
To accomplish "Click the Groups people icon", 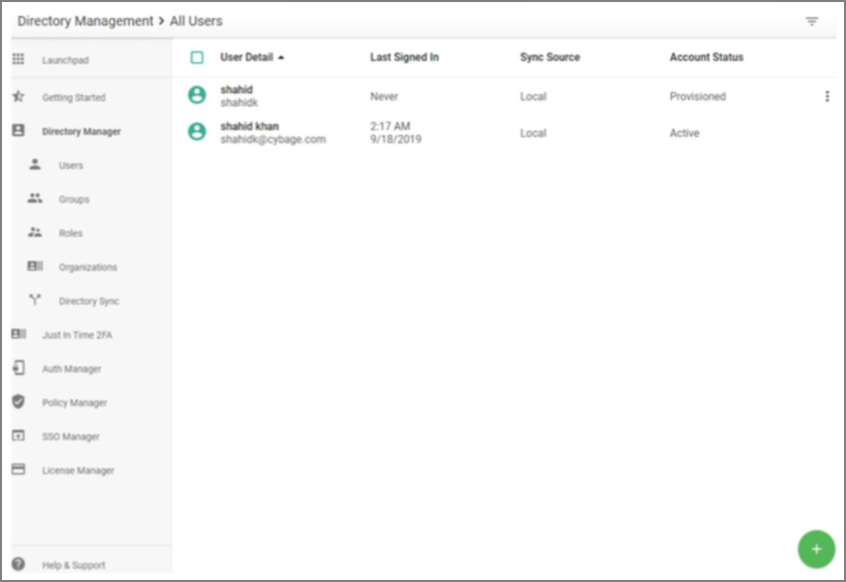I will 35,198.
